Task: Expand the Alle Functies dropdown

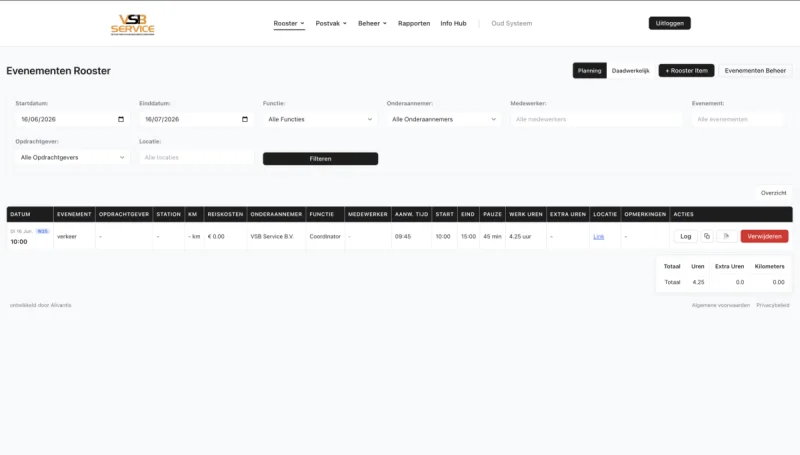Action: 320,119
